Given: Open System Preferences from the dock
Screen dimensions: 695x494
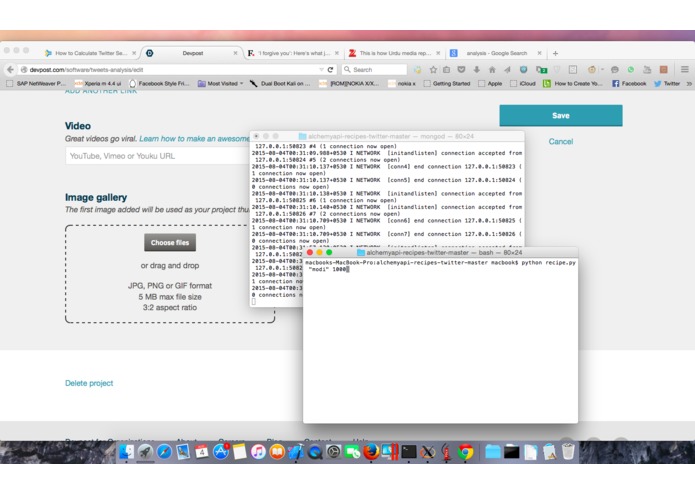Looking at the screenshot, I should click(334, 452).
